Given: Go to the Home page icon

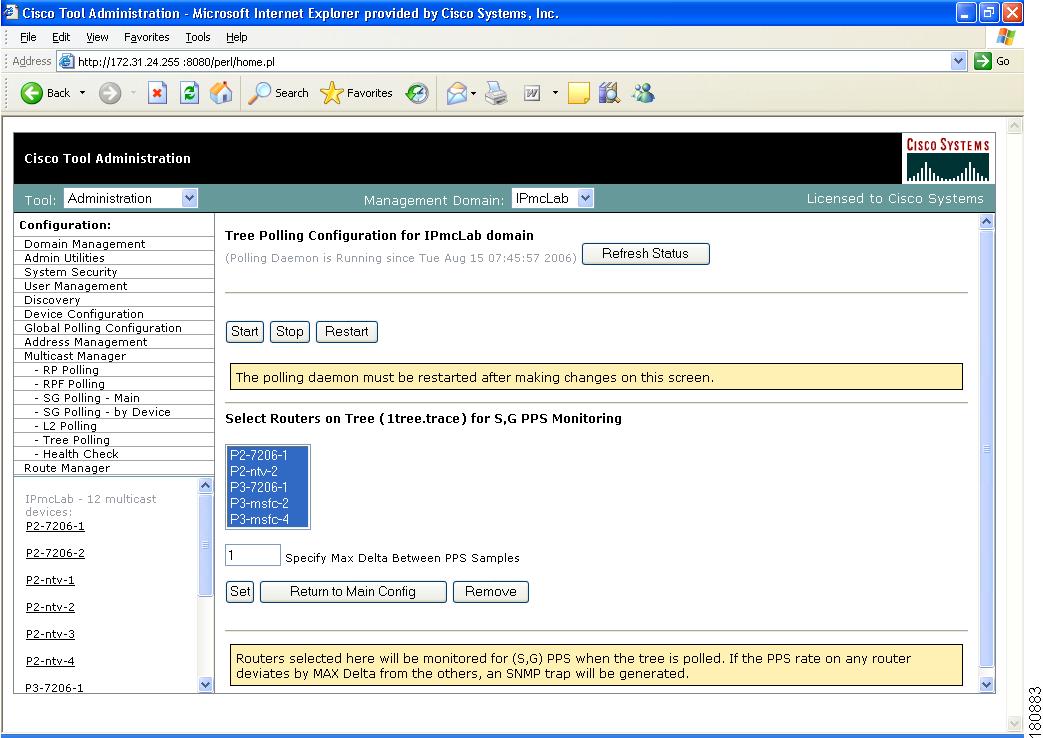Looking at the screenshot, I should tap(222, 93).
